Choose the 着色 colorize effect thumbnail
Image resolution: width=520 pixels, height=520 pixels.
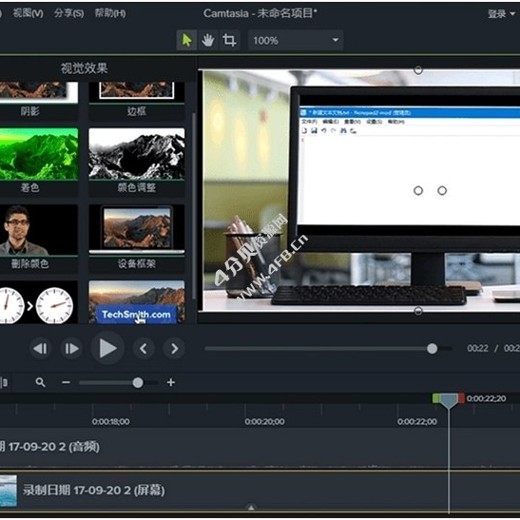[x=39, y=154]
